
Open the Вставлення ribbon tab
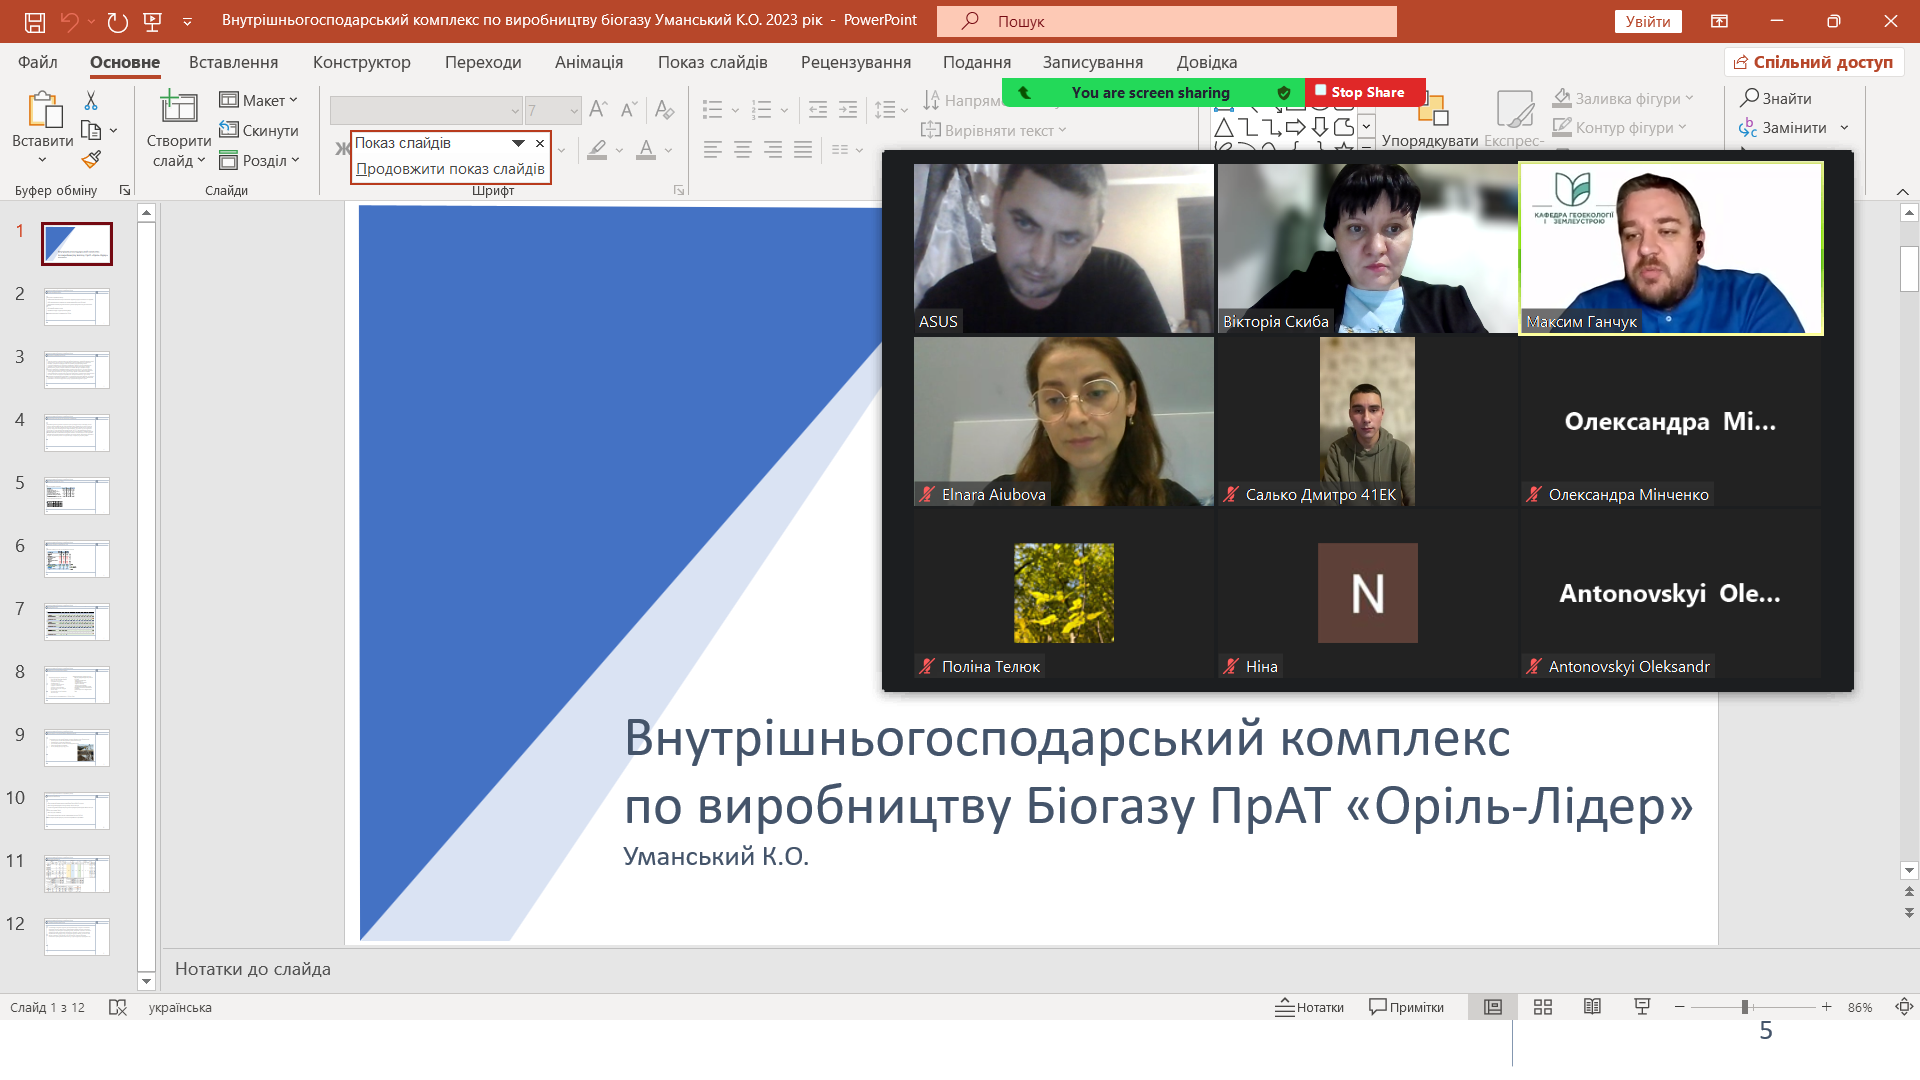pyautogui.click(x=233, y=62)
